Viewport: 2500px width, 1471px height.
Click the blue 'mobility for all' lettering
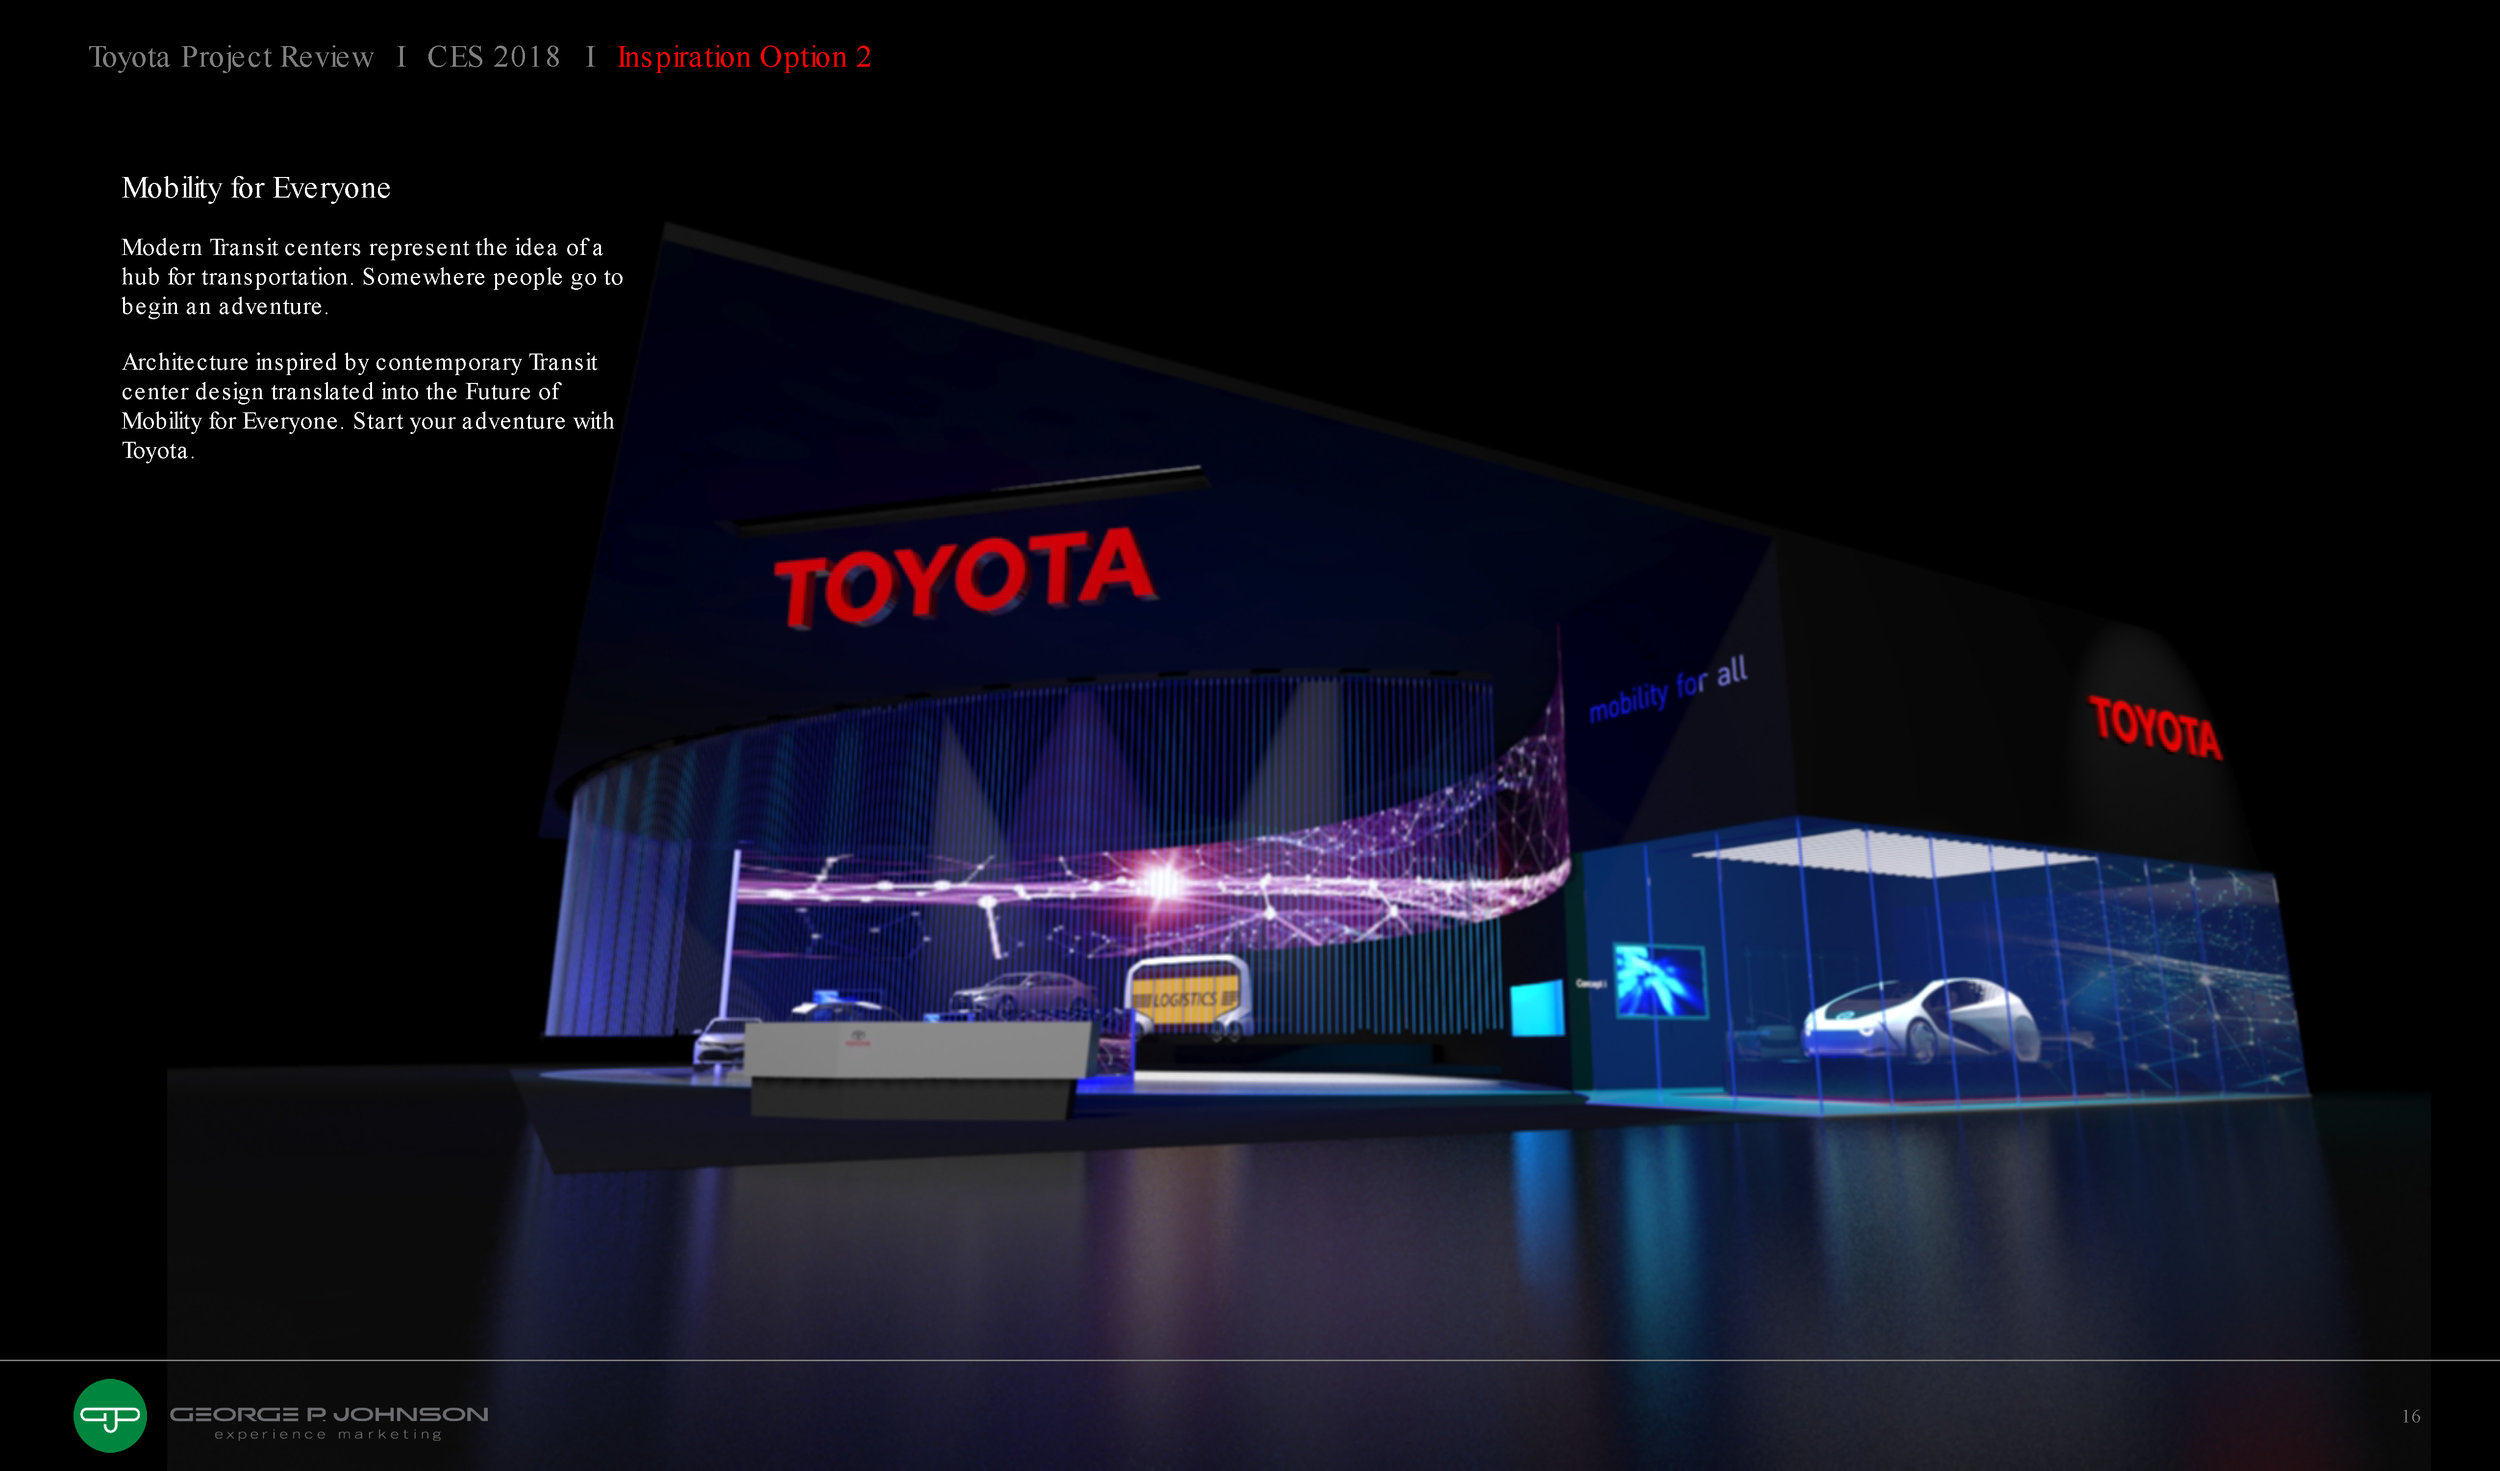pos(1668,689)
